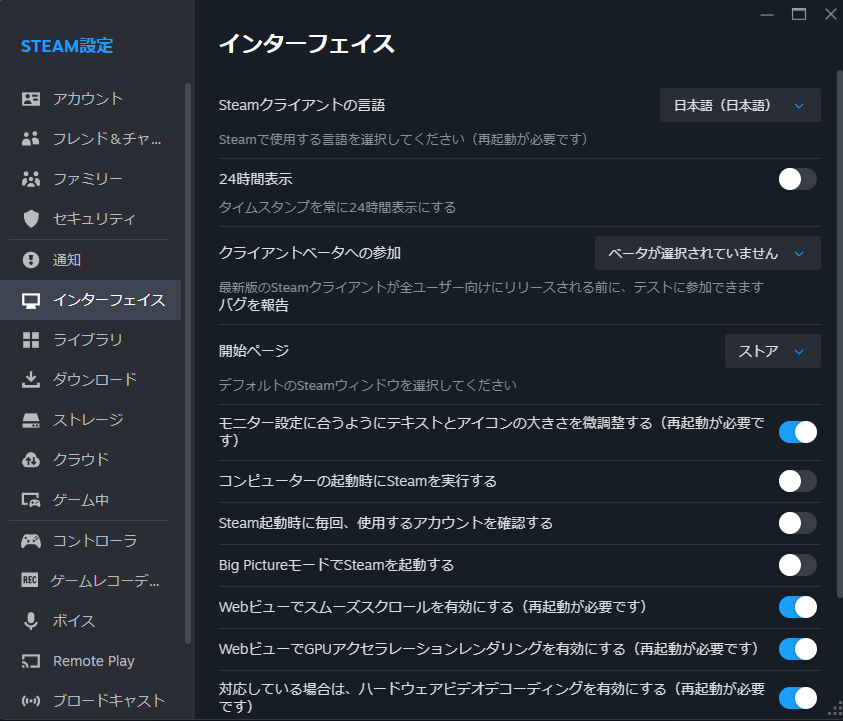
Task: Click the ブロードキャスト sidebar label
Action: coord(109,701)
